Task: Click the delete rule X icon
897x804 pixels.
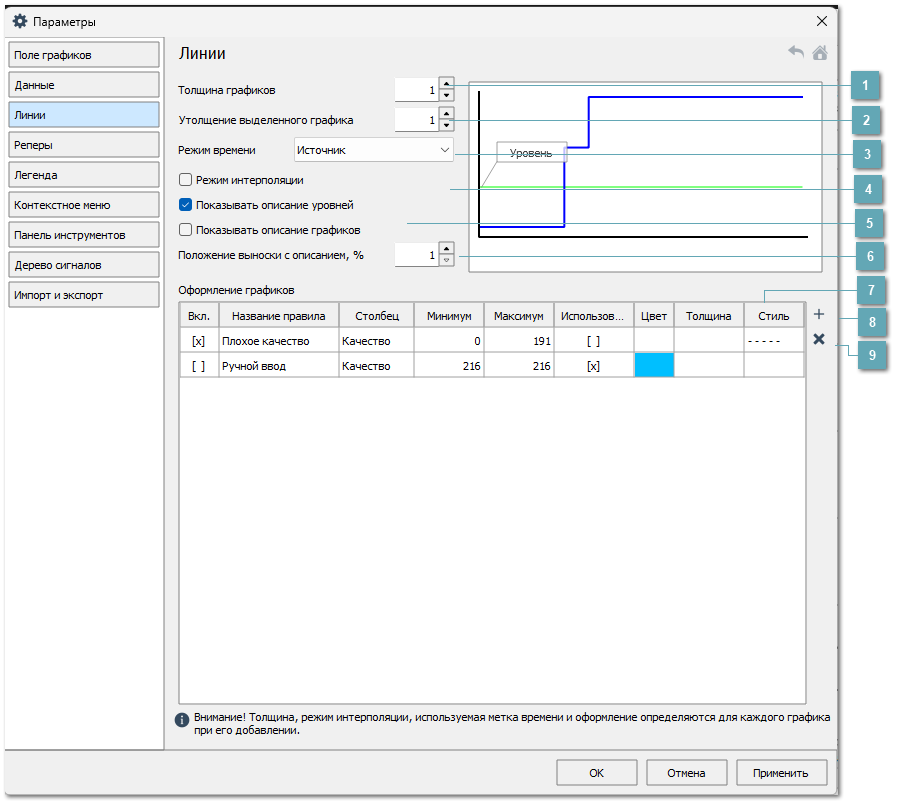Action: pos(819,339)
